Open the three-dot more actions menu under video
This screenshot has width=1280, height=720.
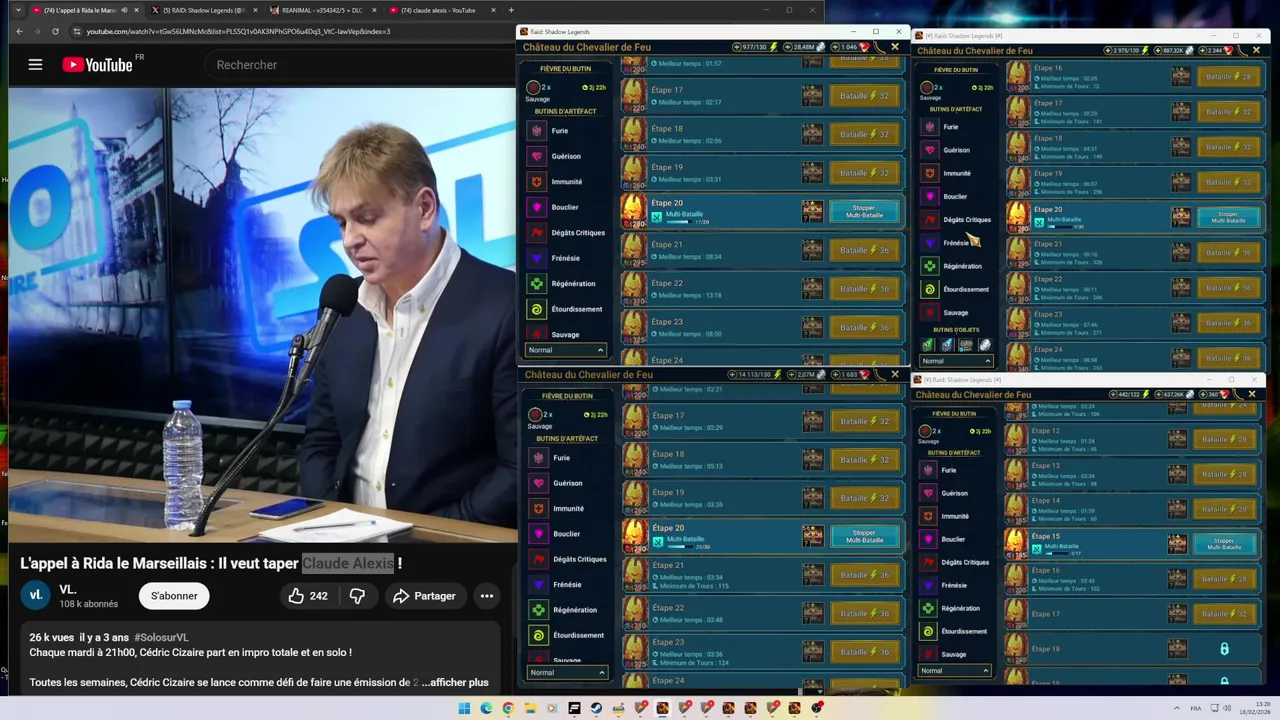click(x=487, y=596)
